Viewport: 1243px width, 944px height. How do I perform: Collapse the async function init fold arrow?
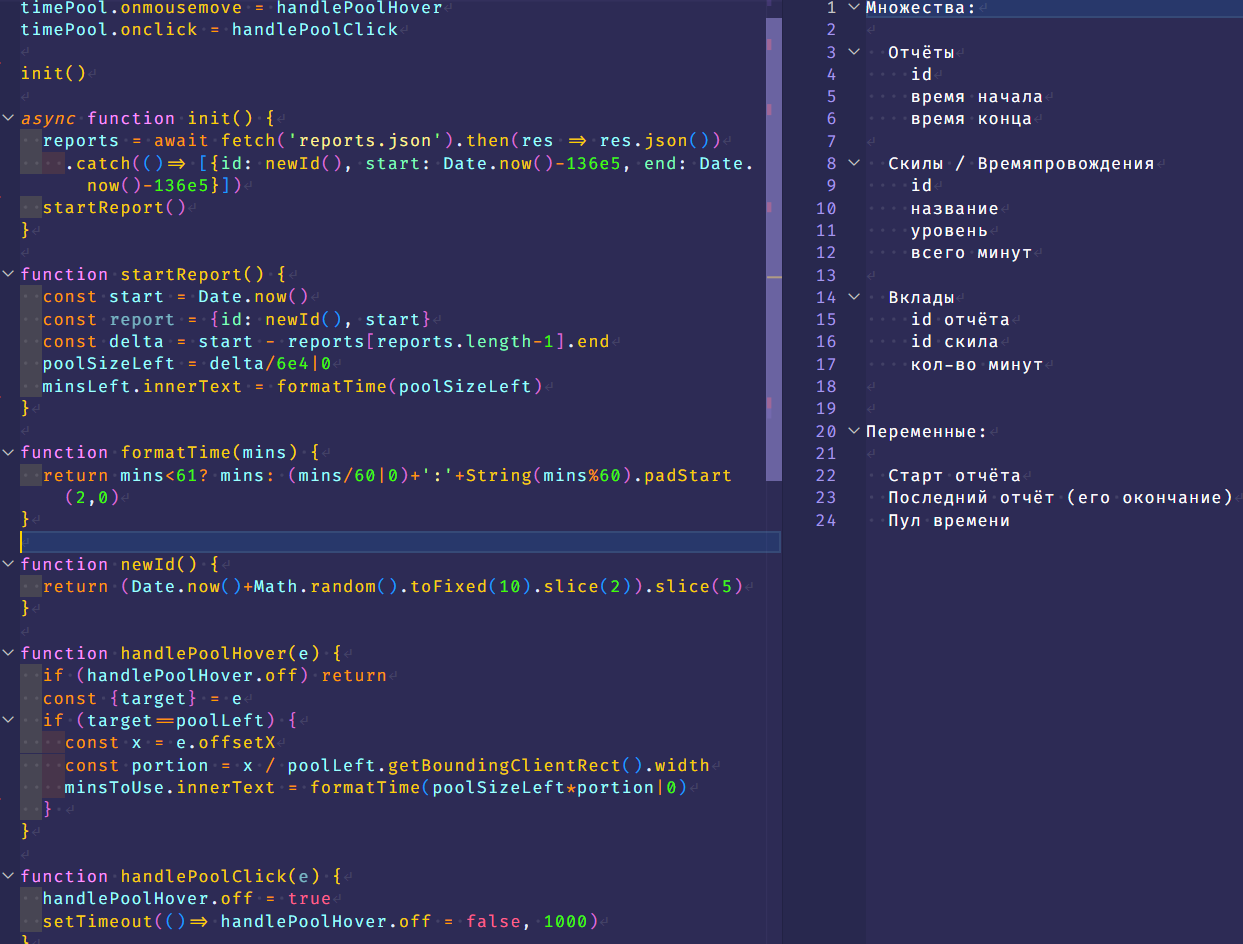(8, 118)
